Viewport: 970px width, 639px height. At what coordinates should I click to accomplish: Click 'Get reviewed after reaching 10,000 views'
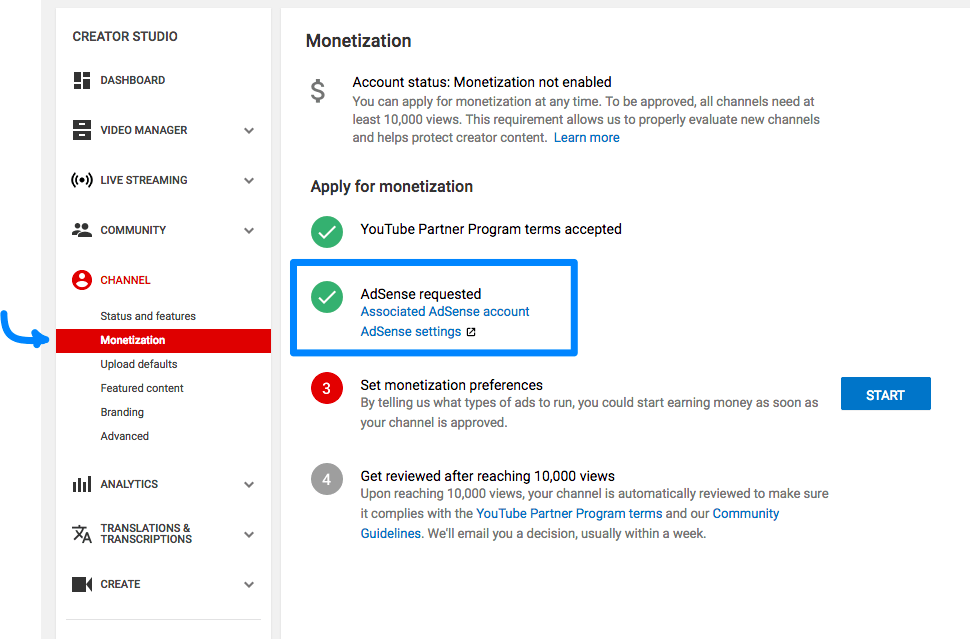487,476
